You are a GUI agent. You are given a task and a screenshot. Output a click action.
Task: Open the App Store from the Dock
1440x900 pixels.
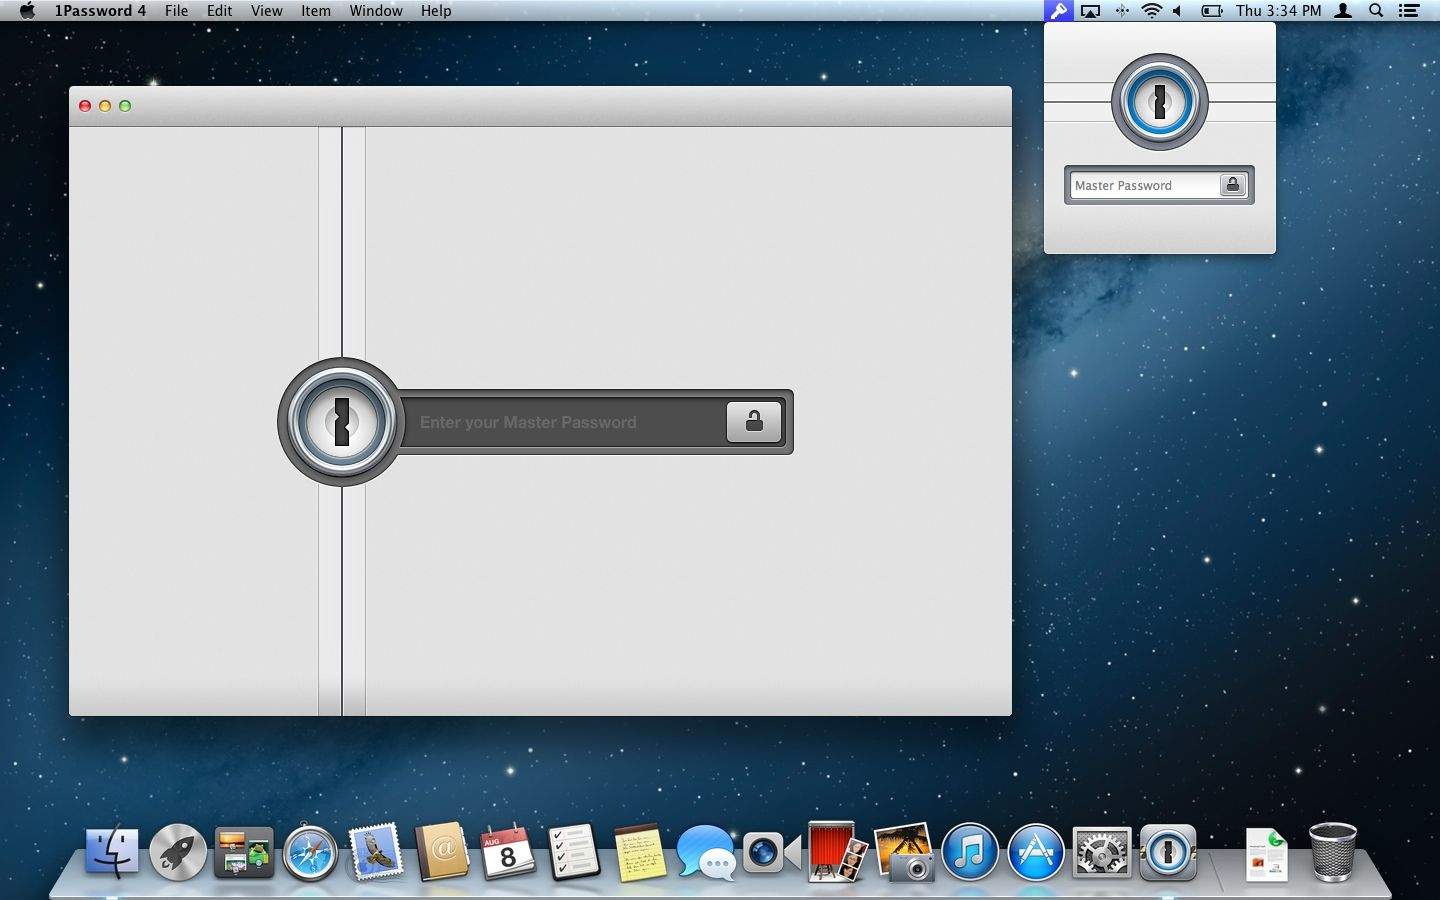pos(1034,854)
